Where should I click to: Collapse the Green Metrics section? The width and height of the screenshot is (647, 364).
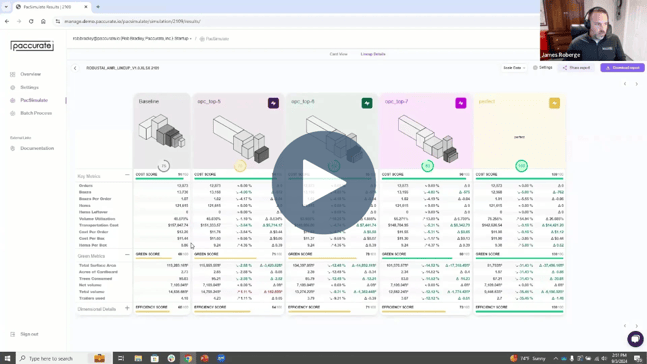tap(127, 255)
